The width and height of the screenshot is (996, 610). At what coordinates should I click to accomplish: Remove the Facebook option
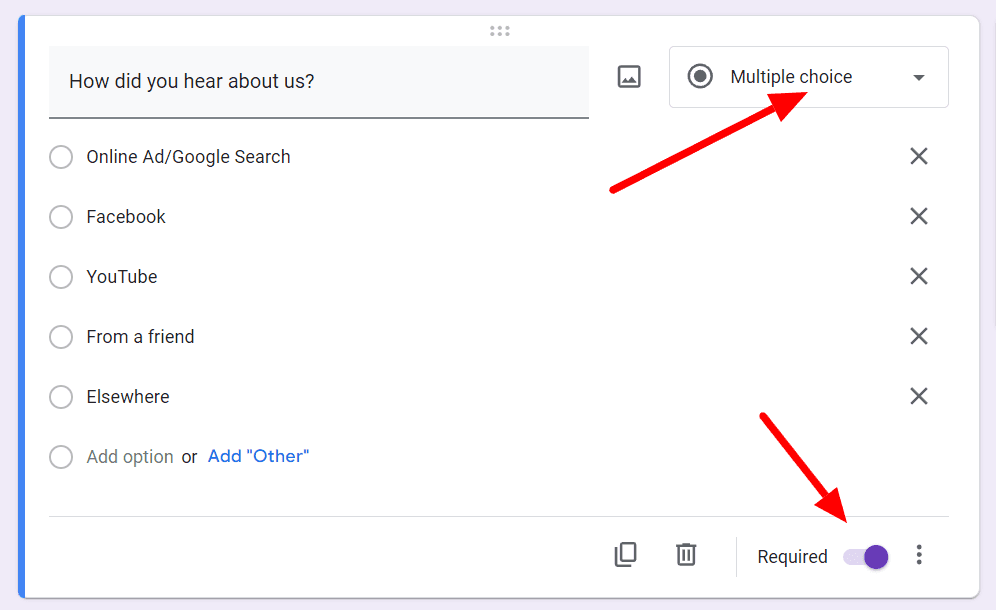tap(919, 216)
